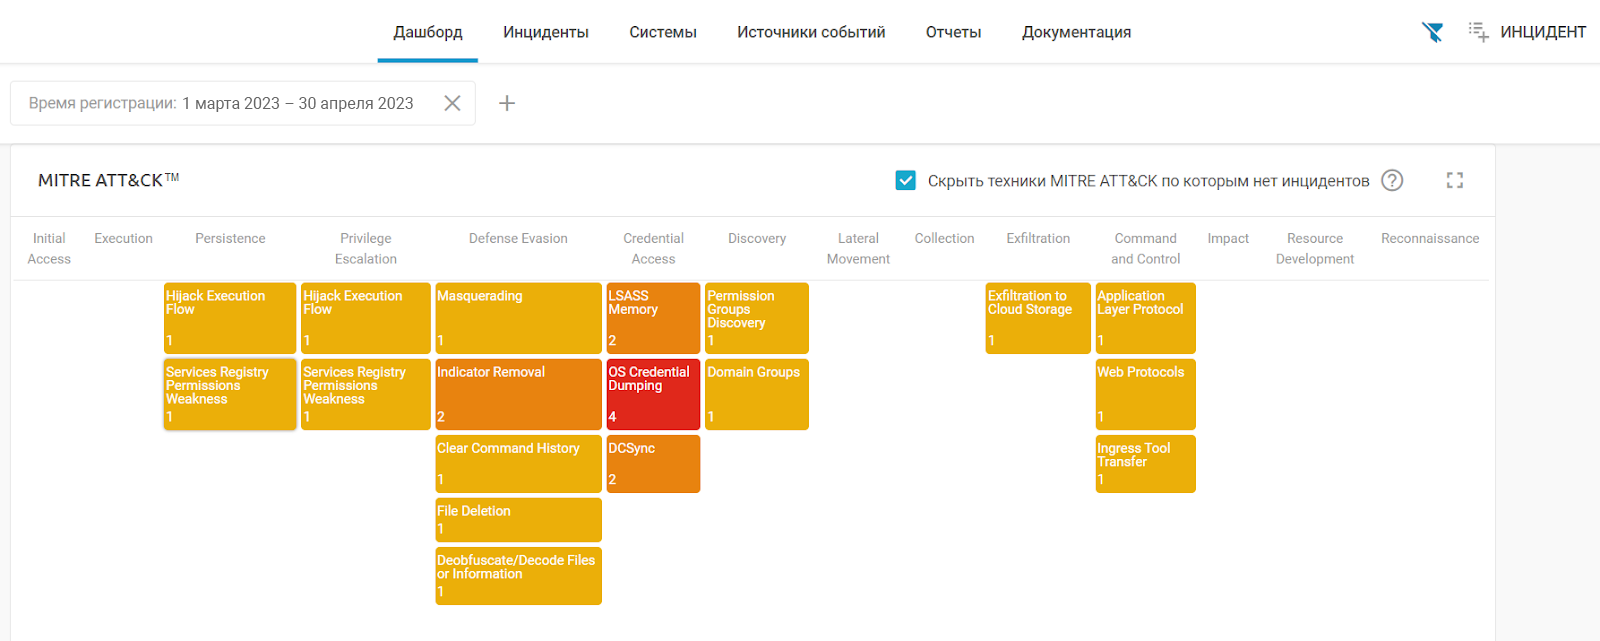Go to Источники событий tab
The image size is (1600, 641).
pos(811,32)
